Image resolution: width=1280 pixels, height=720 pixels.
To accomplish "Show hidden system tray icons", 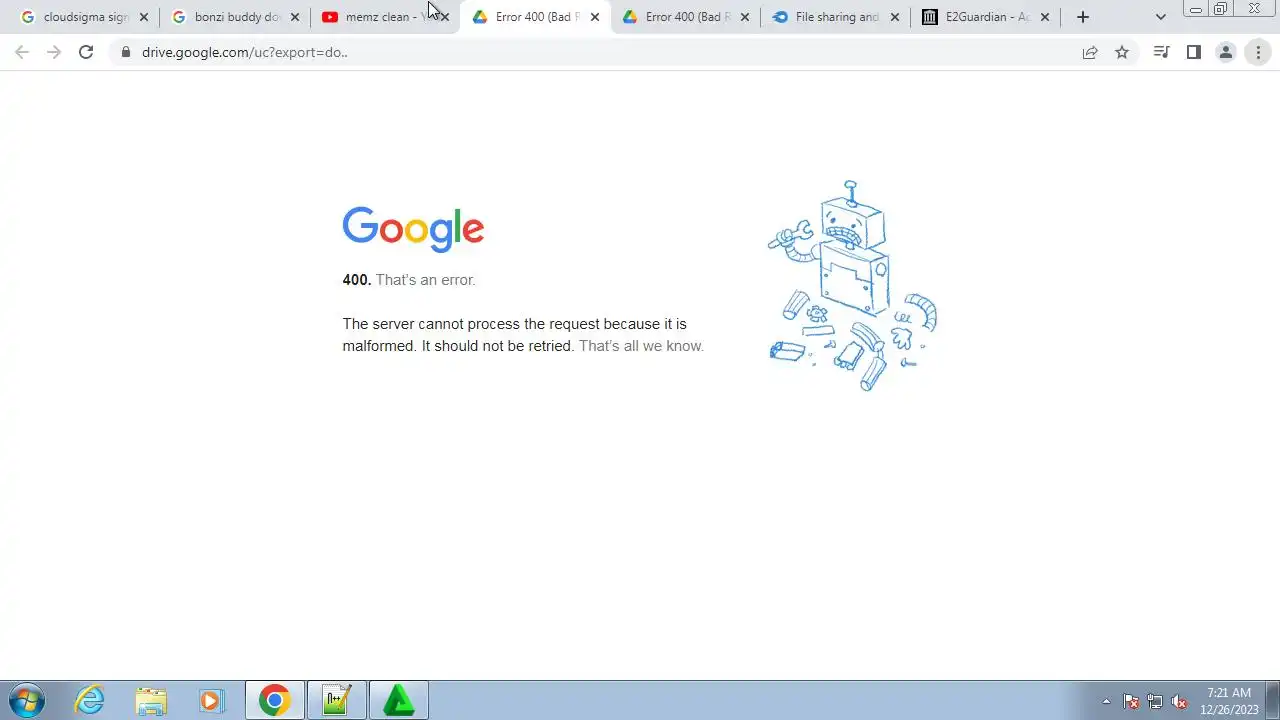I will pyautogui.click(x=1106, y=701).
